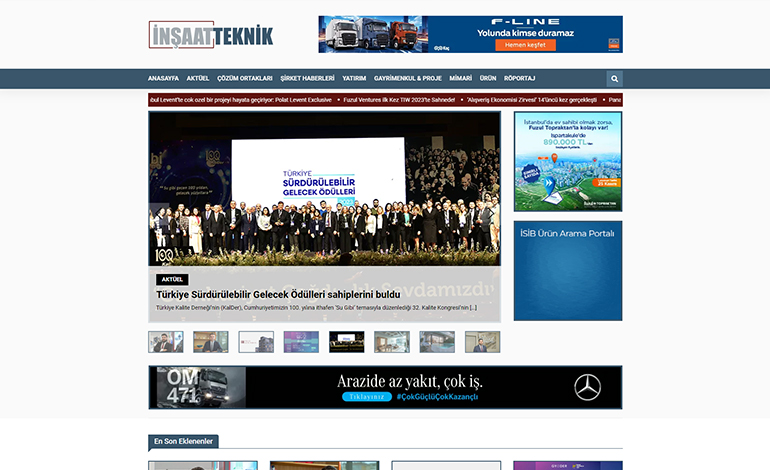Navigate to Gayrimenkul & Proje section
This screenshot has height=470, width=770.
pos(408,78)
